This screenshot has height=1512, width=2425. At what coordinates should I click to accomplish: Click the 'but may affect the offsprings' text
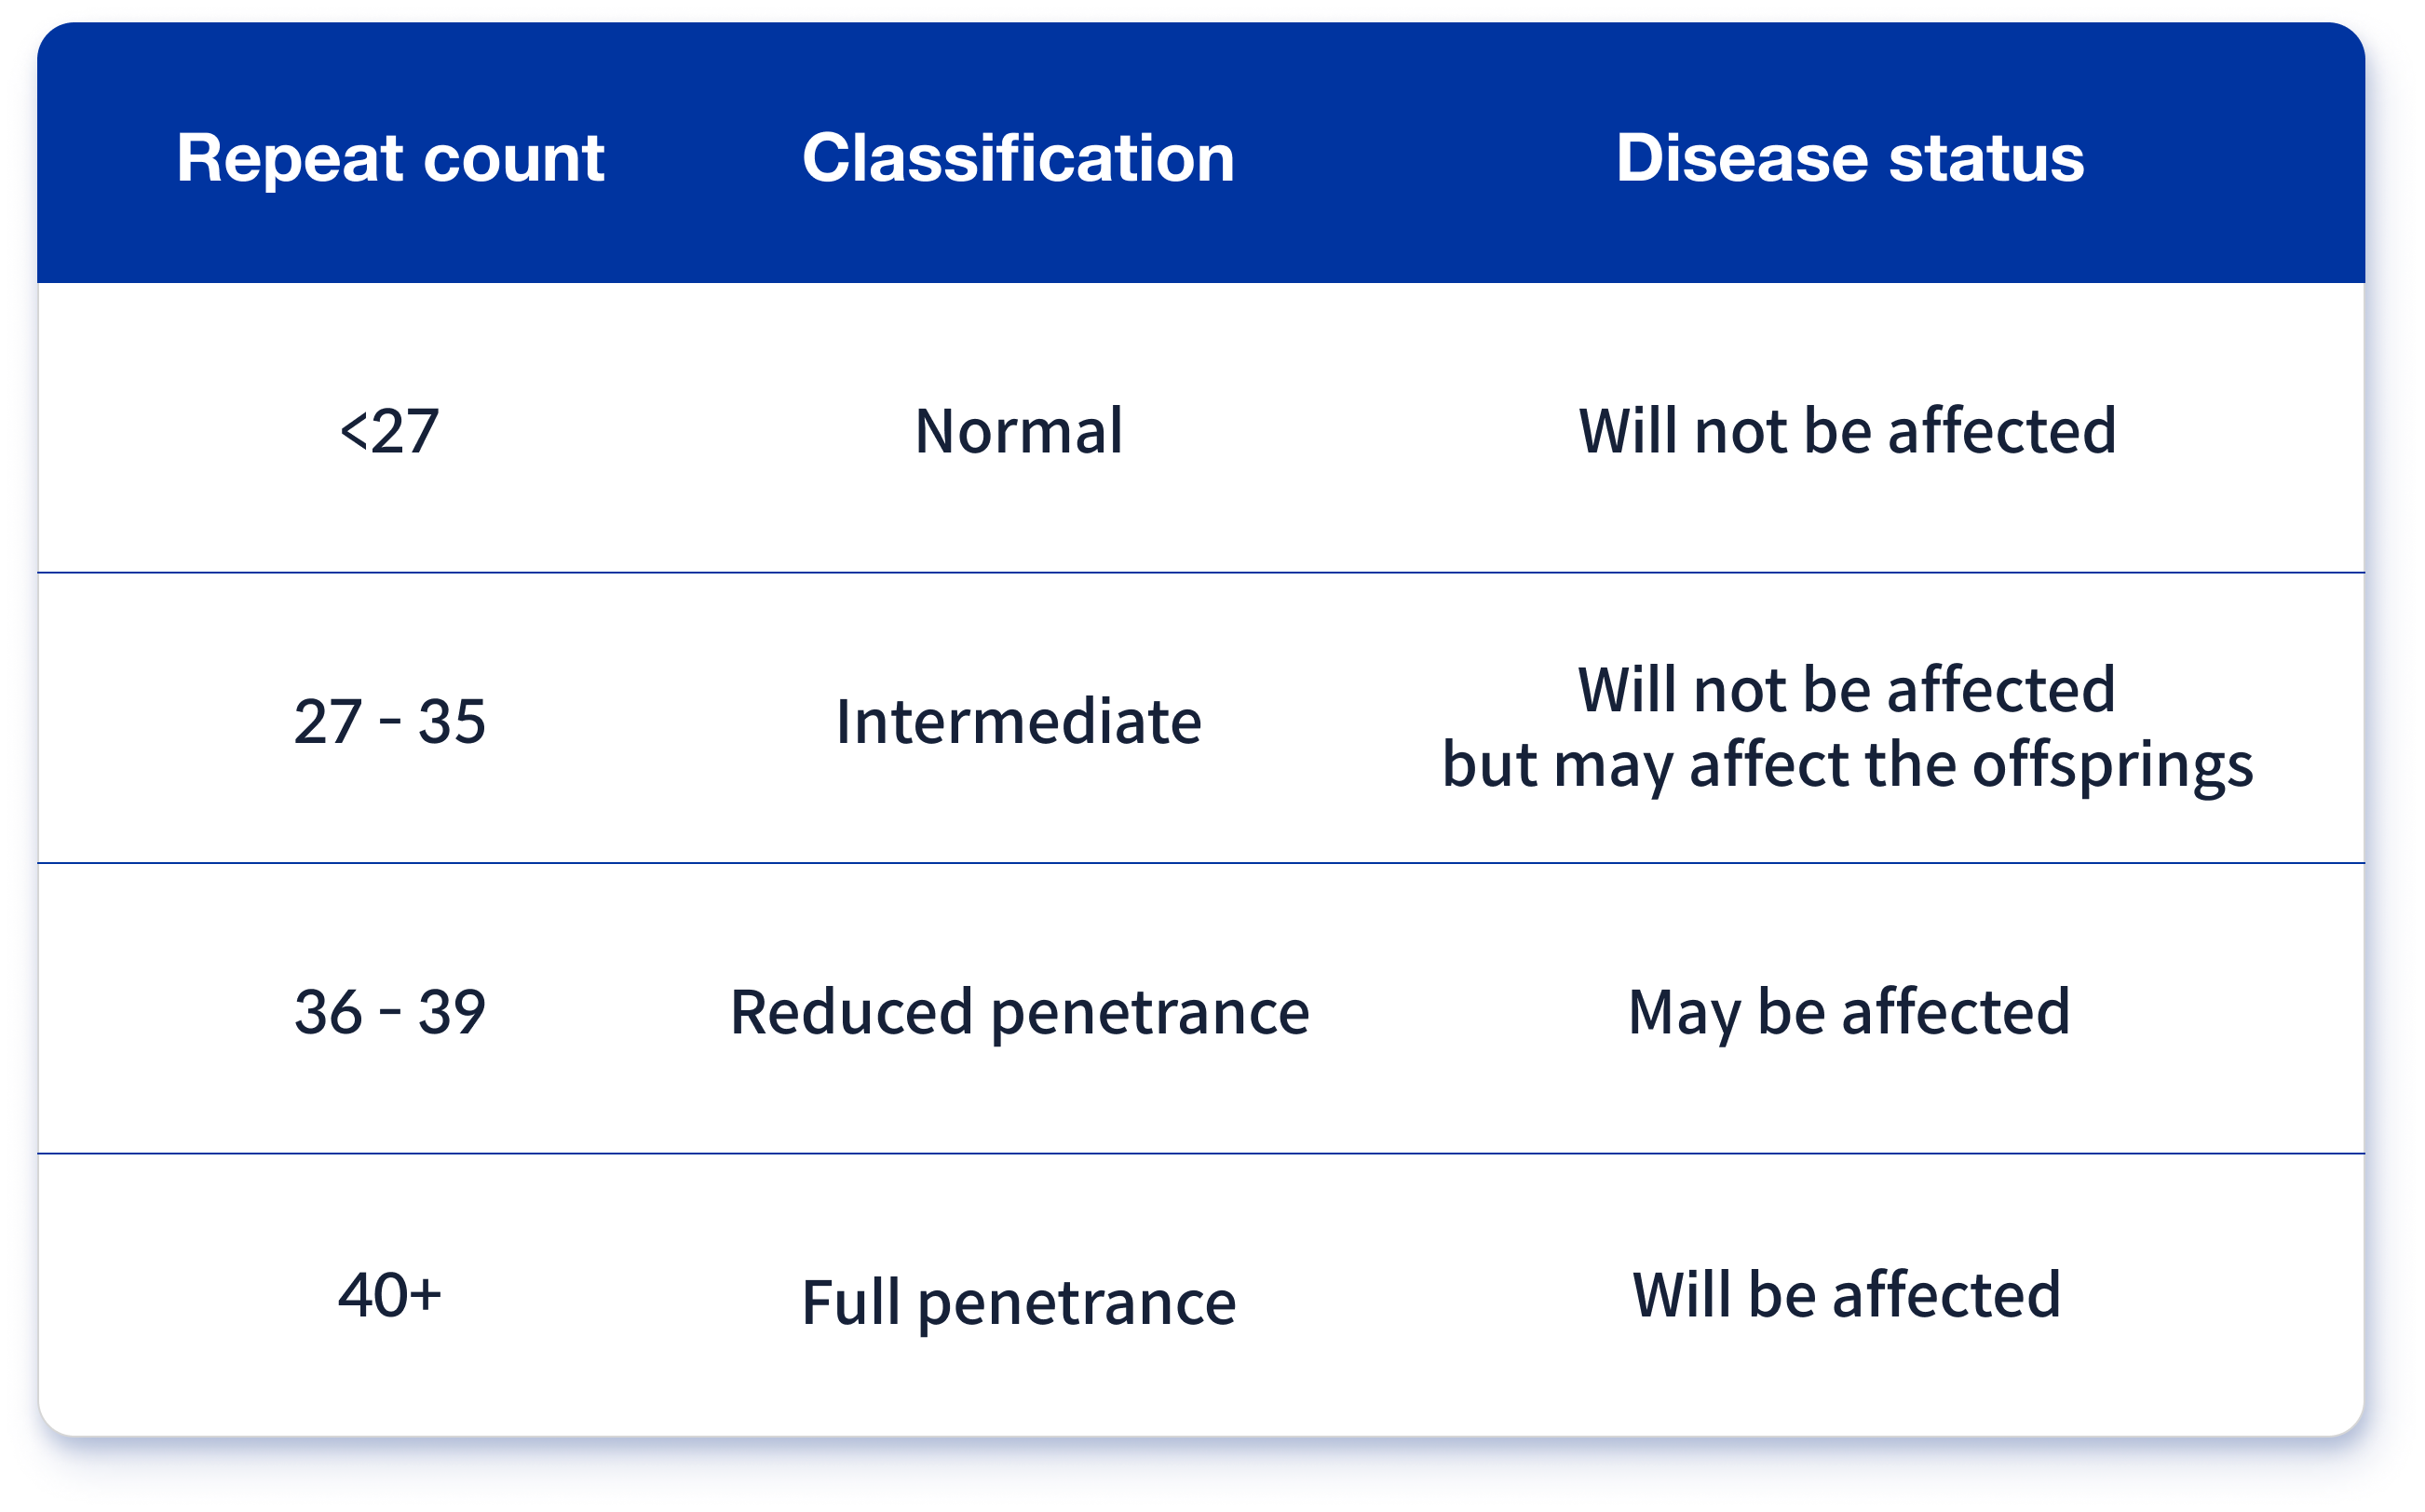click(x=1846, y=765)
